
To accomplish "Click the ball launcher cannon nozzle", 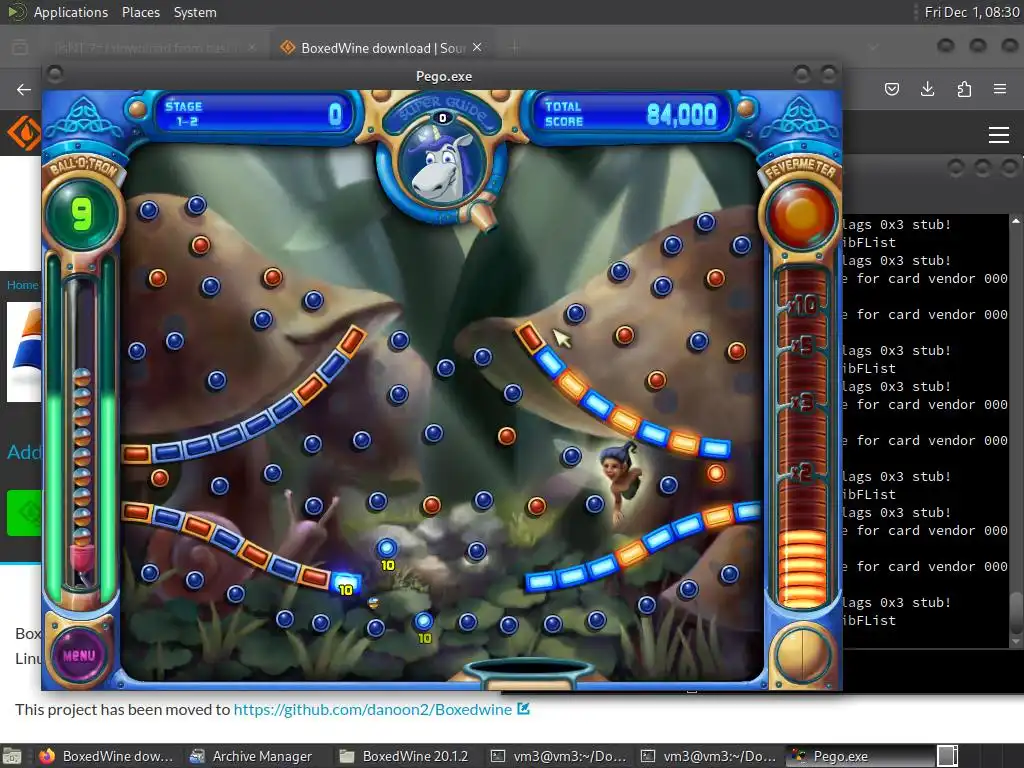I will [483, 216].
